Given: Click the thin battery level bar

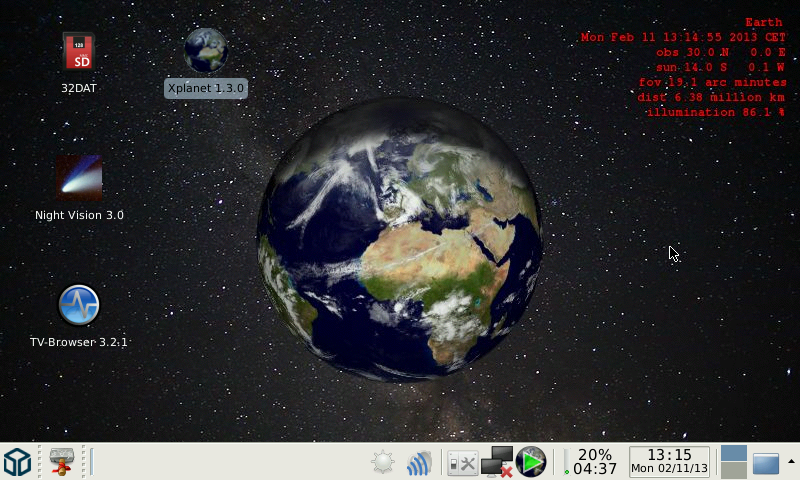Looking at the screenshot, I should point(566,462).
